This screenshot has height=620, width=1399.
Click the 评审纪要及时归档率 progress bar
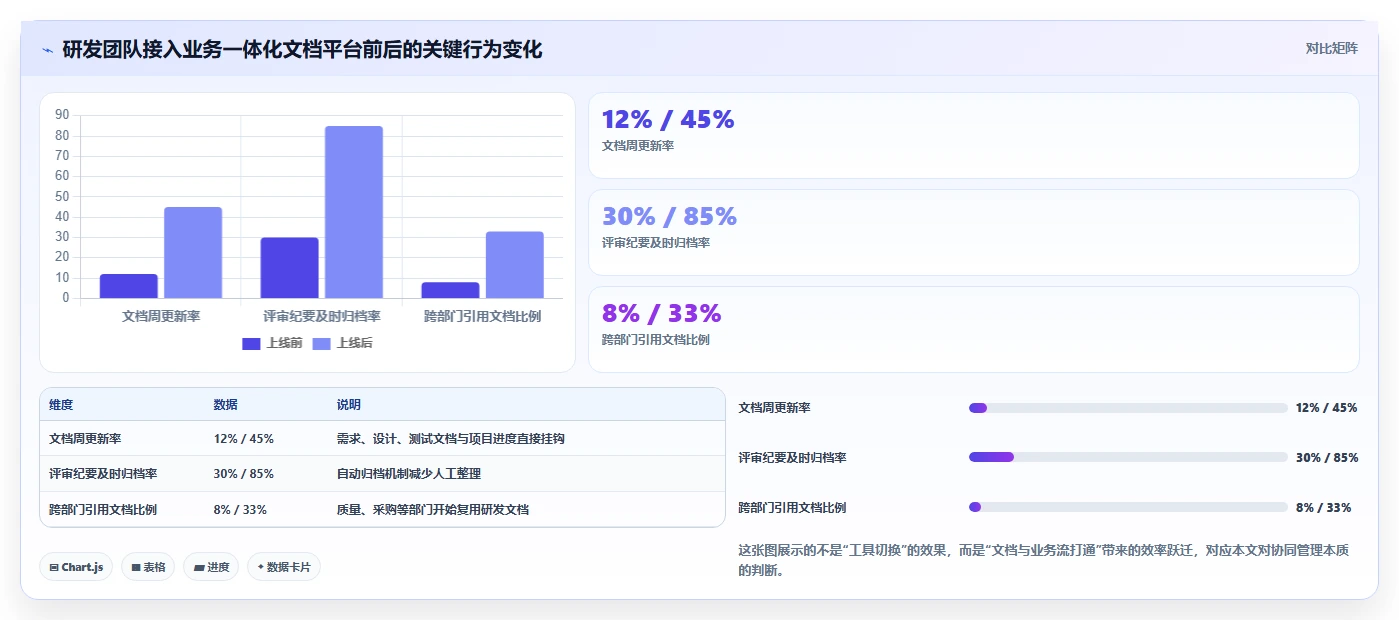pyautogui.click(x=1128, y=457)
